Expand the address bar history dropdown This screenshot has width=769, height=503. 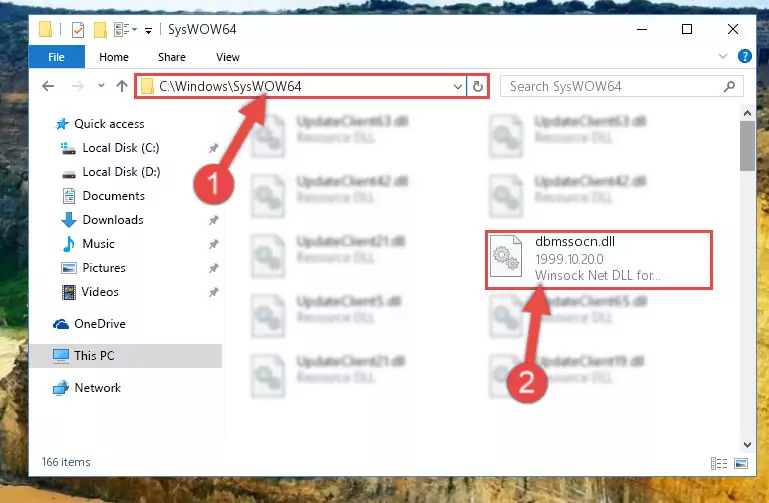(458, 87)
